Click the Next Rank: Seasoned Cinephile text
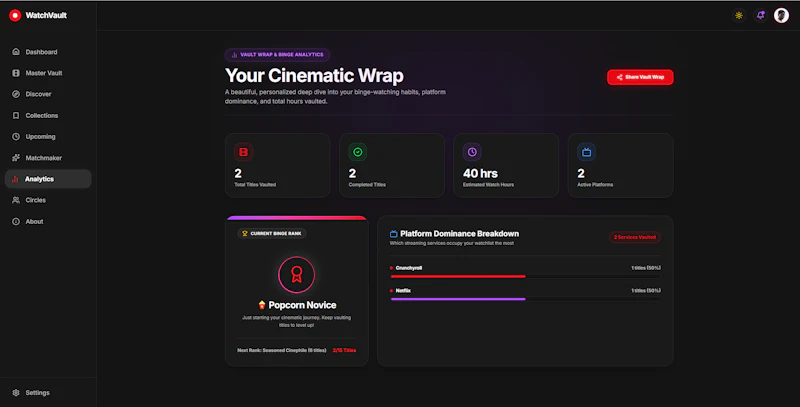Image resolution: width=800 pixels, height=407 pixels. (282, 350)
